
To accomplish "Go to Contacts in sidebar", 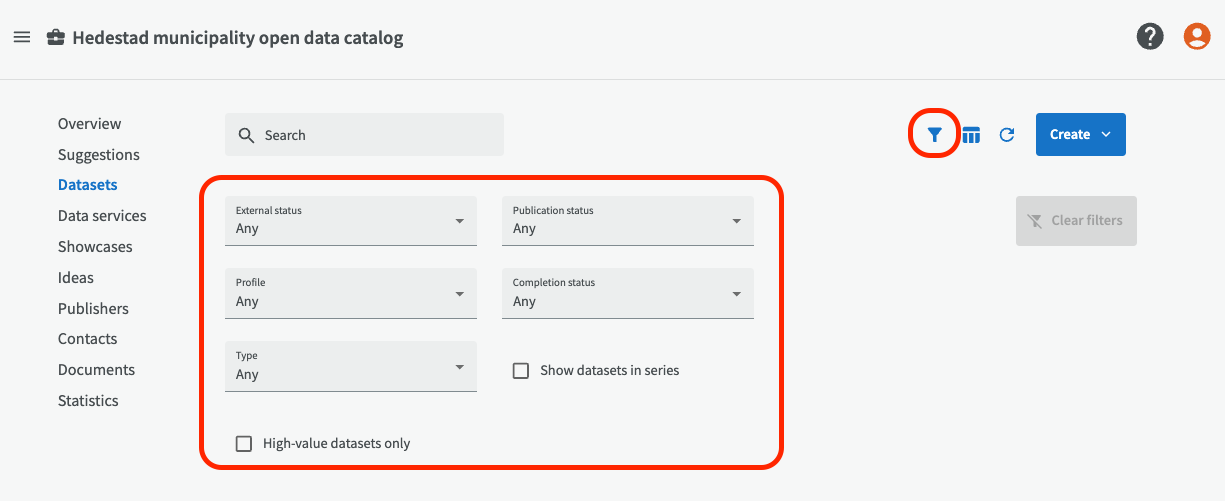I will tap(88, 339).
